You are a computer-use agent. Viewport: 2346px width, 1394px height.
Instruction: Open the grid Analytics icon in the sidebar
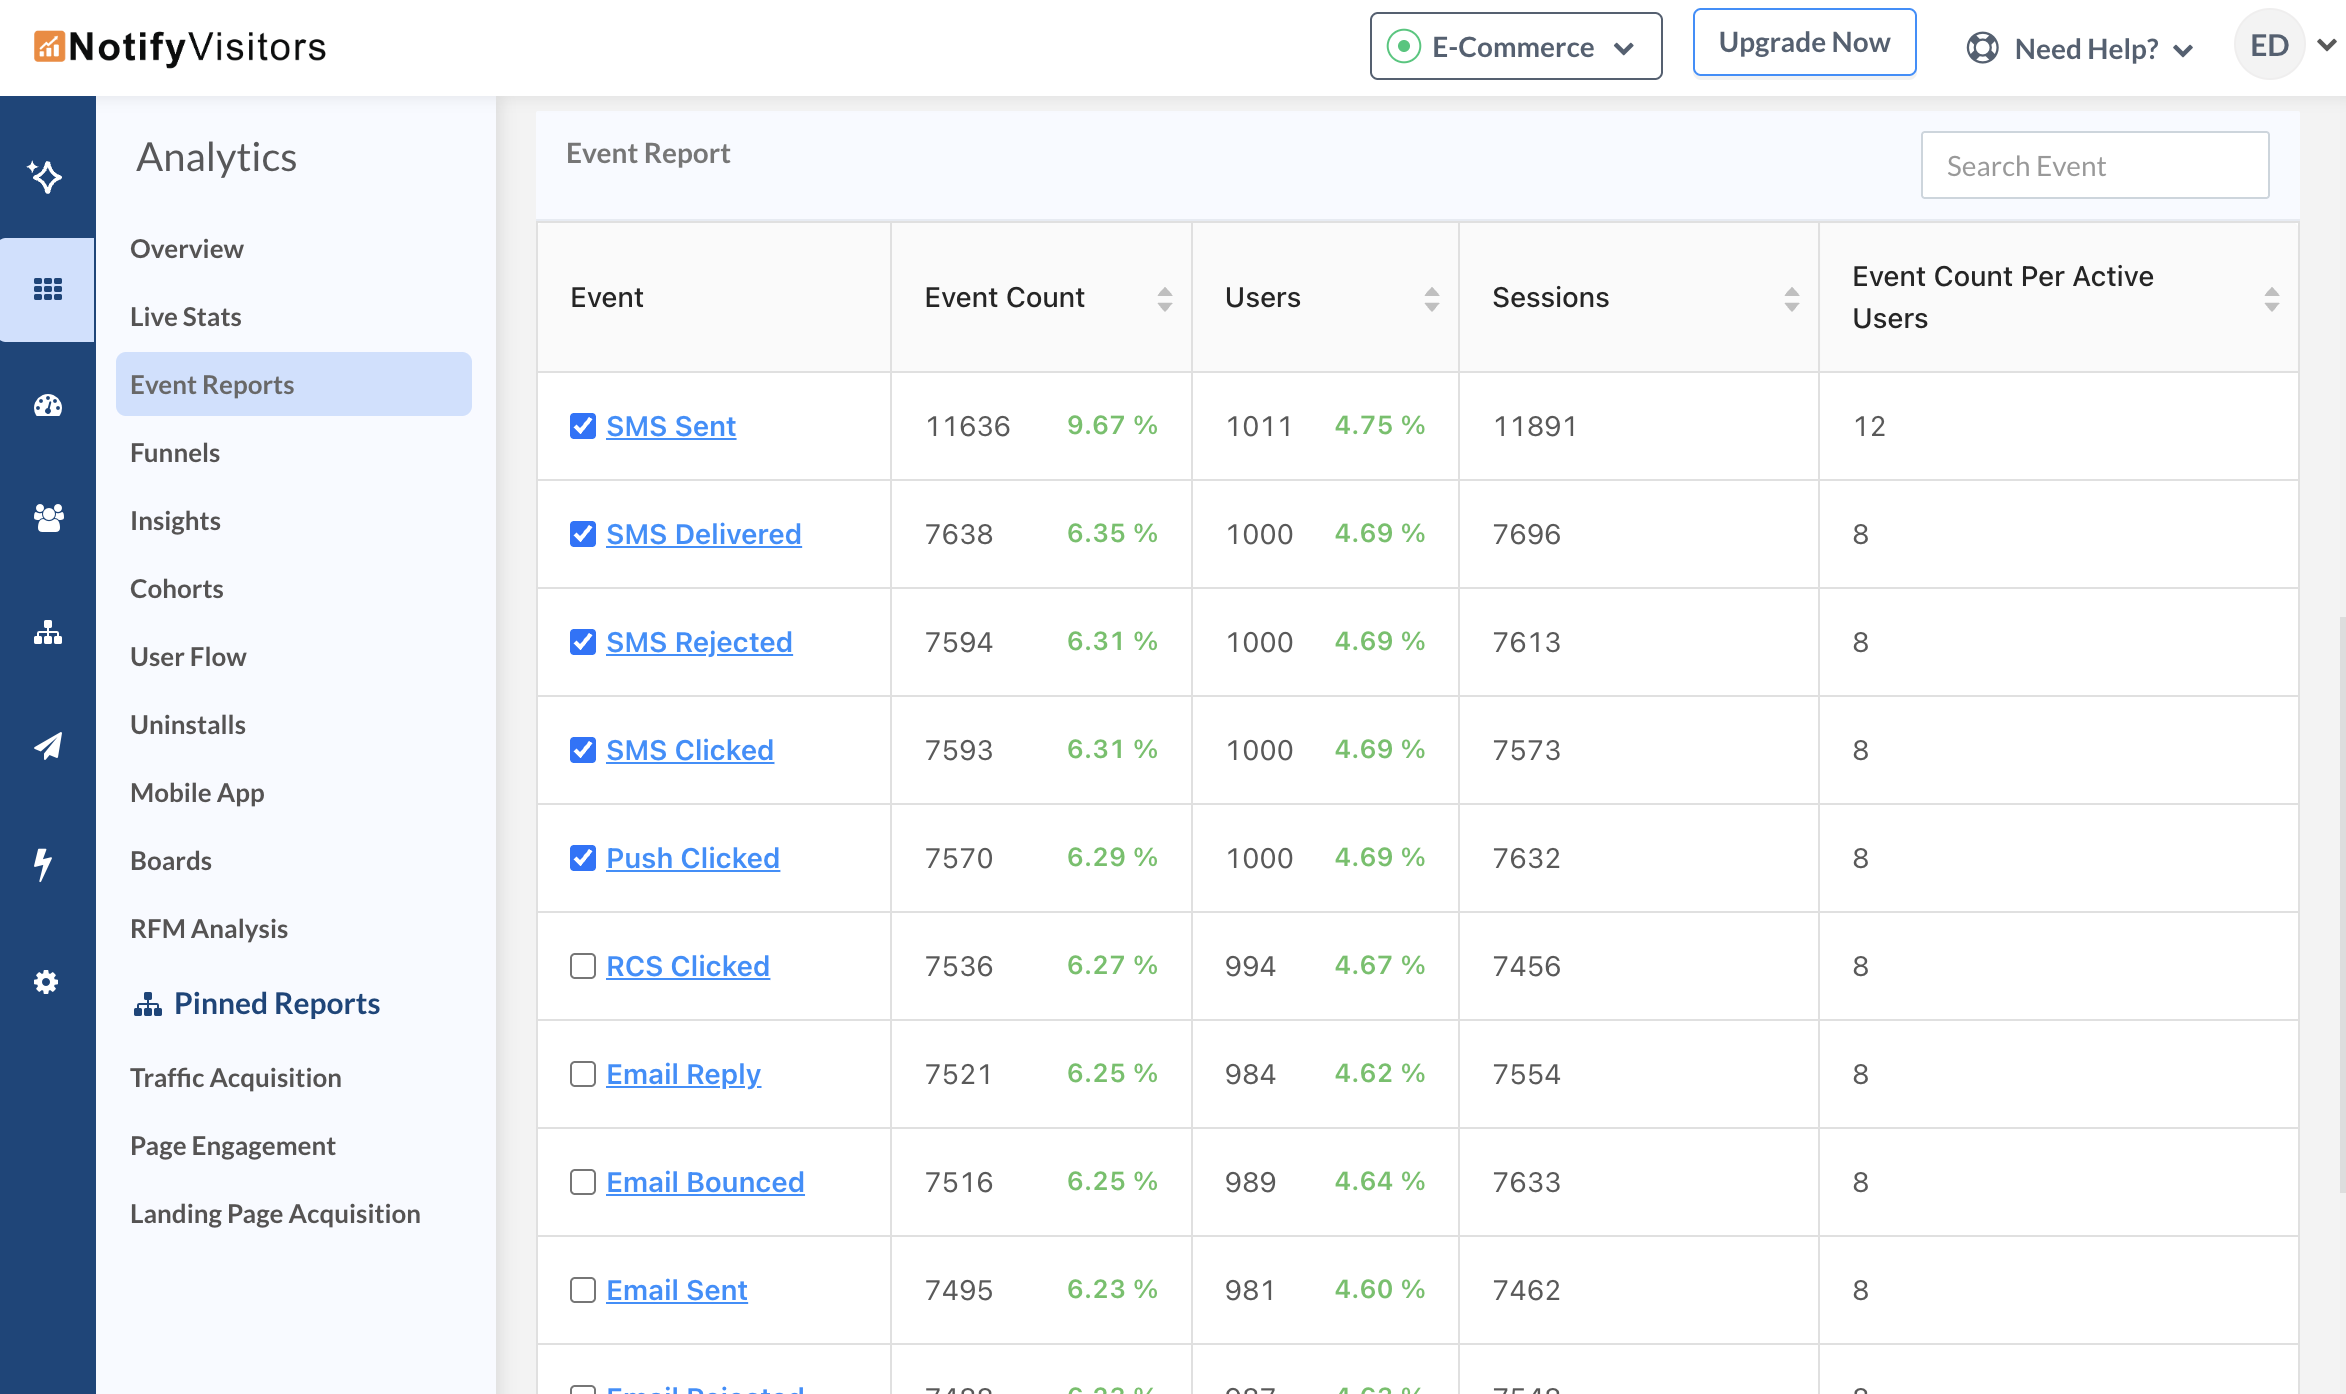click(x=47, y=290)
